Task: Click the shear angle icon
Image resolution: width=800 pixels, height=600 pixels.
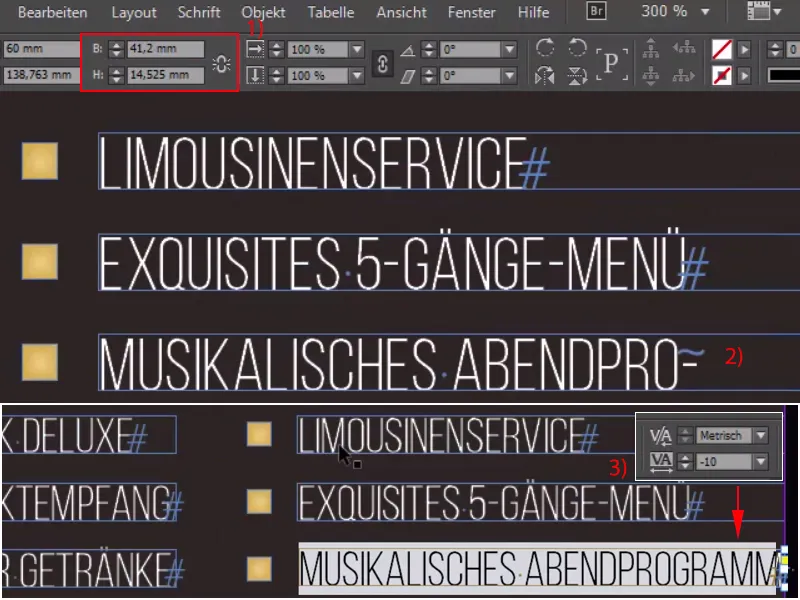Action: [x=407, y=77]
